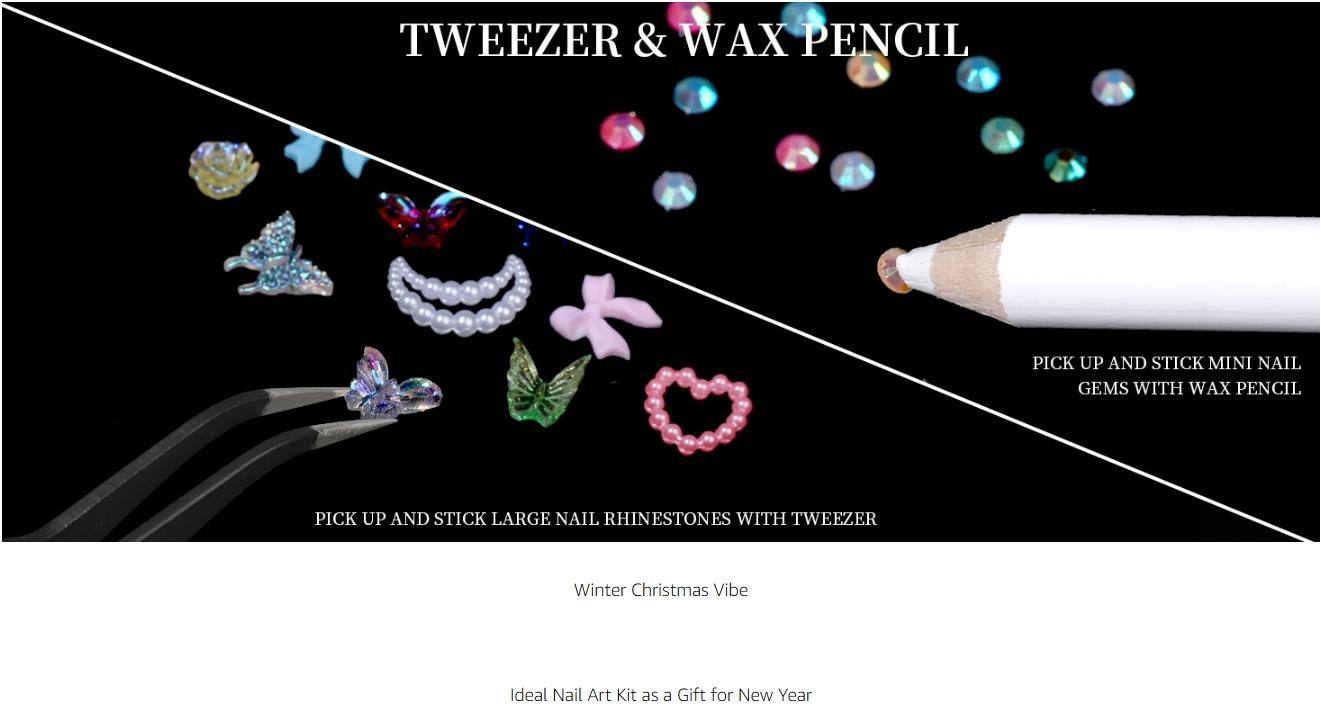
Task: Select the pink bow charm
Action: point(605,316)
